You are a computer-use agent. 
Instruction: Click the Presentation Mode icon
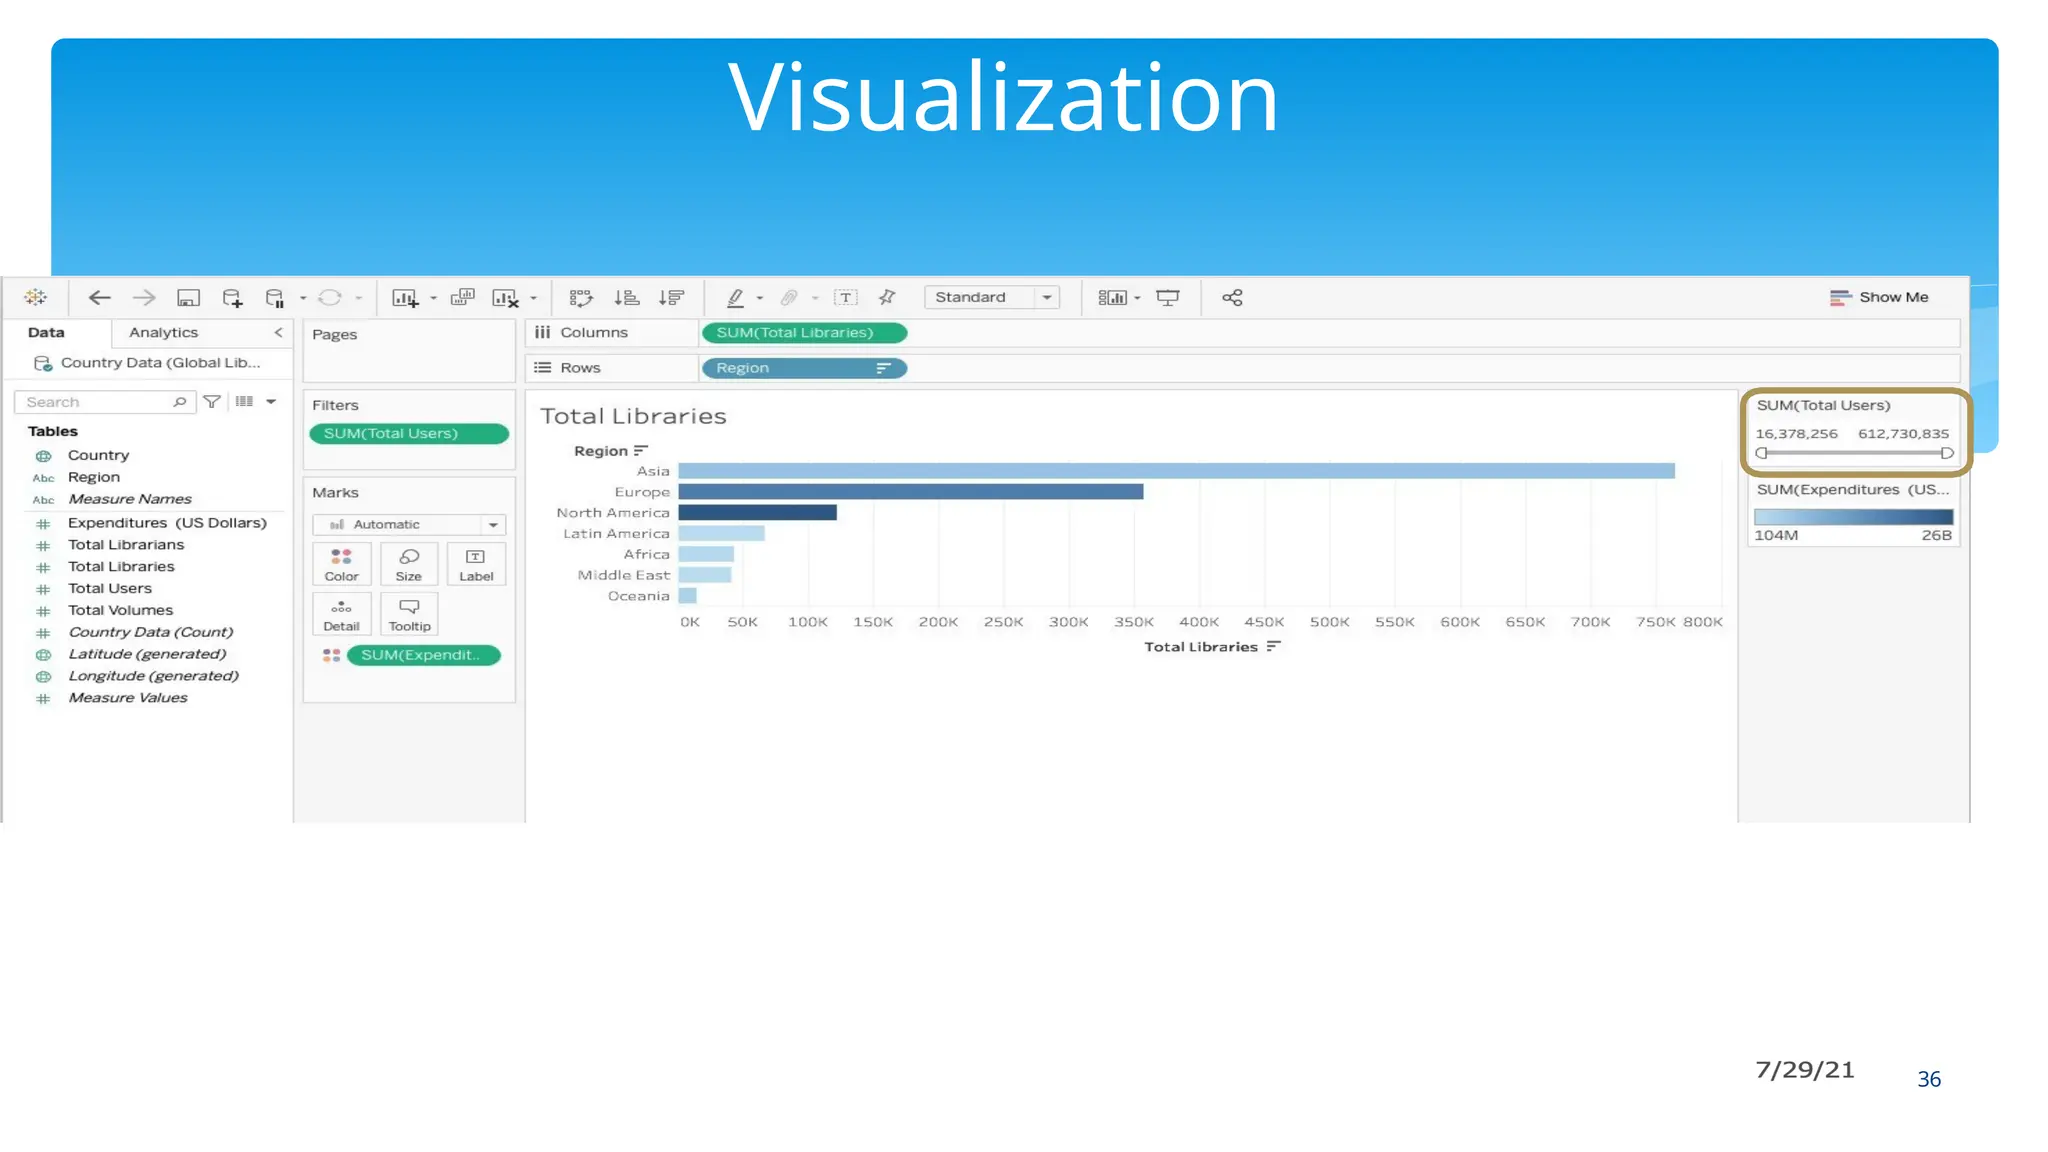click(x=1167, y=298)
